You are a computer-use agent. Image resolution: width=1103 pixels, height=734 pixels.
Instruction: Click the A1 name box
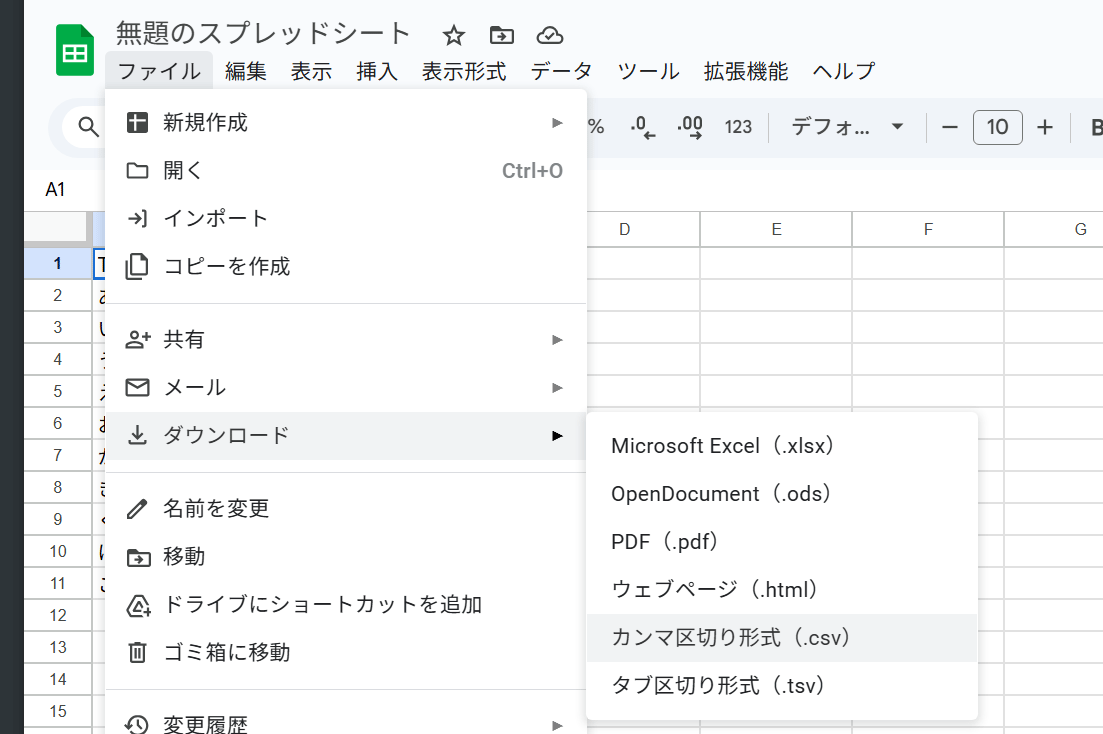[56, 189]
